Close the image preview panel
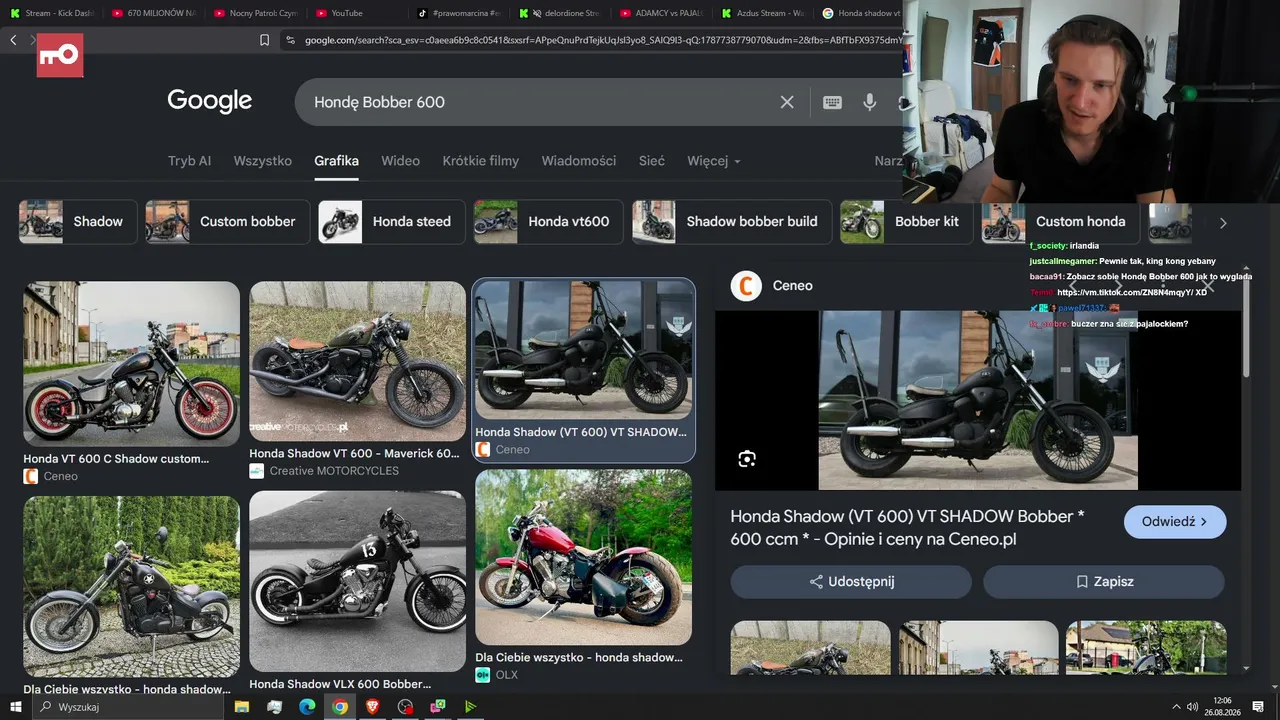Viewport: 1280px width, 720px height. click(1208, 287)
